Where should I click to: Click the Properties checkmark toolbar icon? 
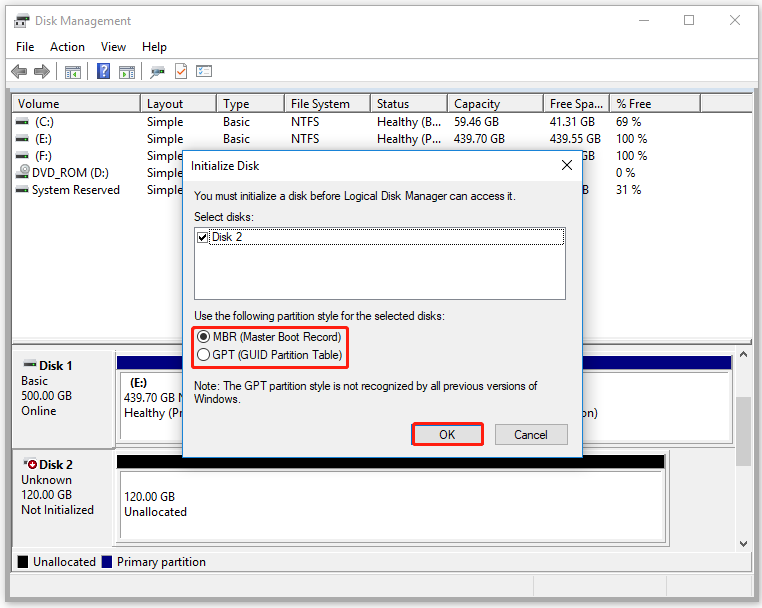(181, 71)
